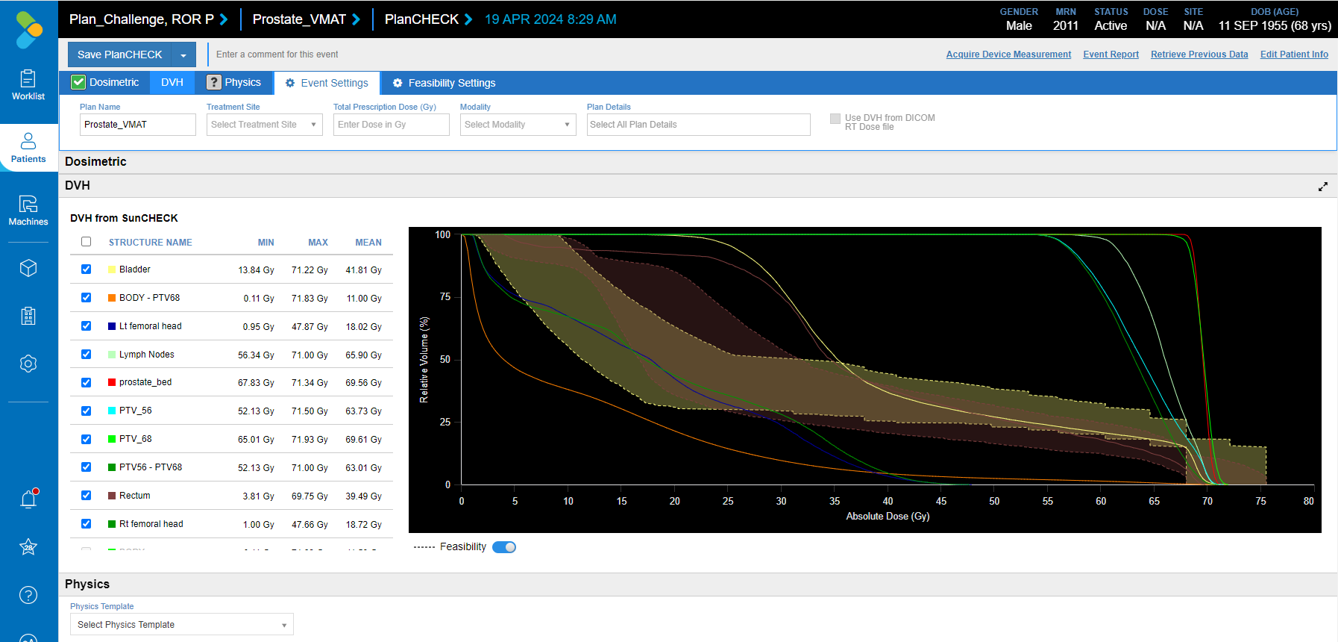Switch to the DVH tab
Image resolution: width=1338 pixels, height=642 pixels.
(172, 83)
